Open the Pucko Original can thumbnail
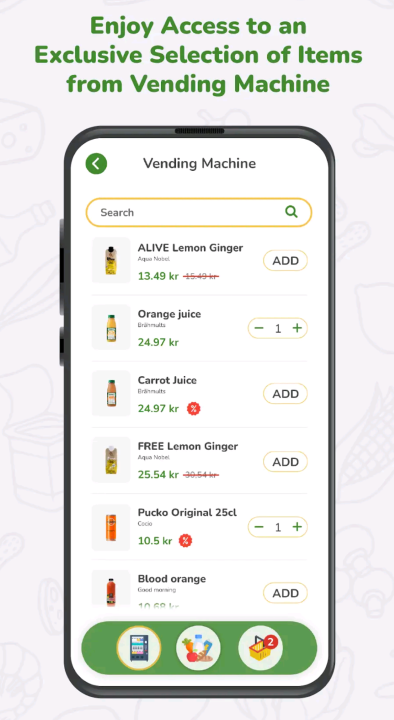This screenshot has height=720, width=394. point(111,527)
